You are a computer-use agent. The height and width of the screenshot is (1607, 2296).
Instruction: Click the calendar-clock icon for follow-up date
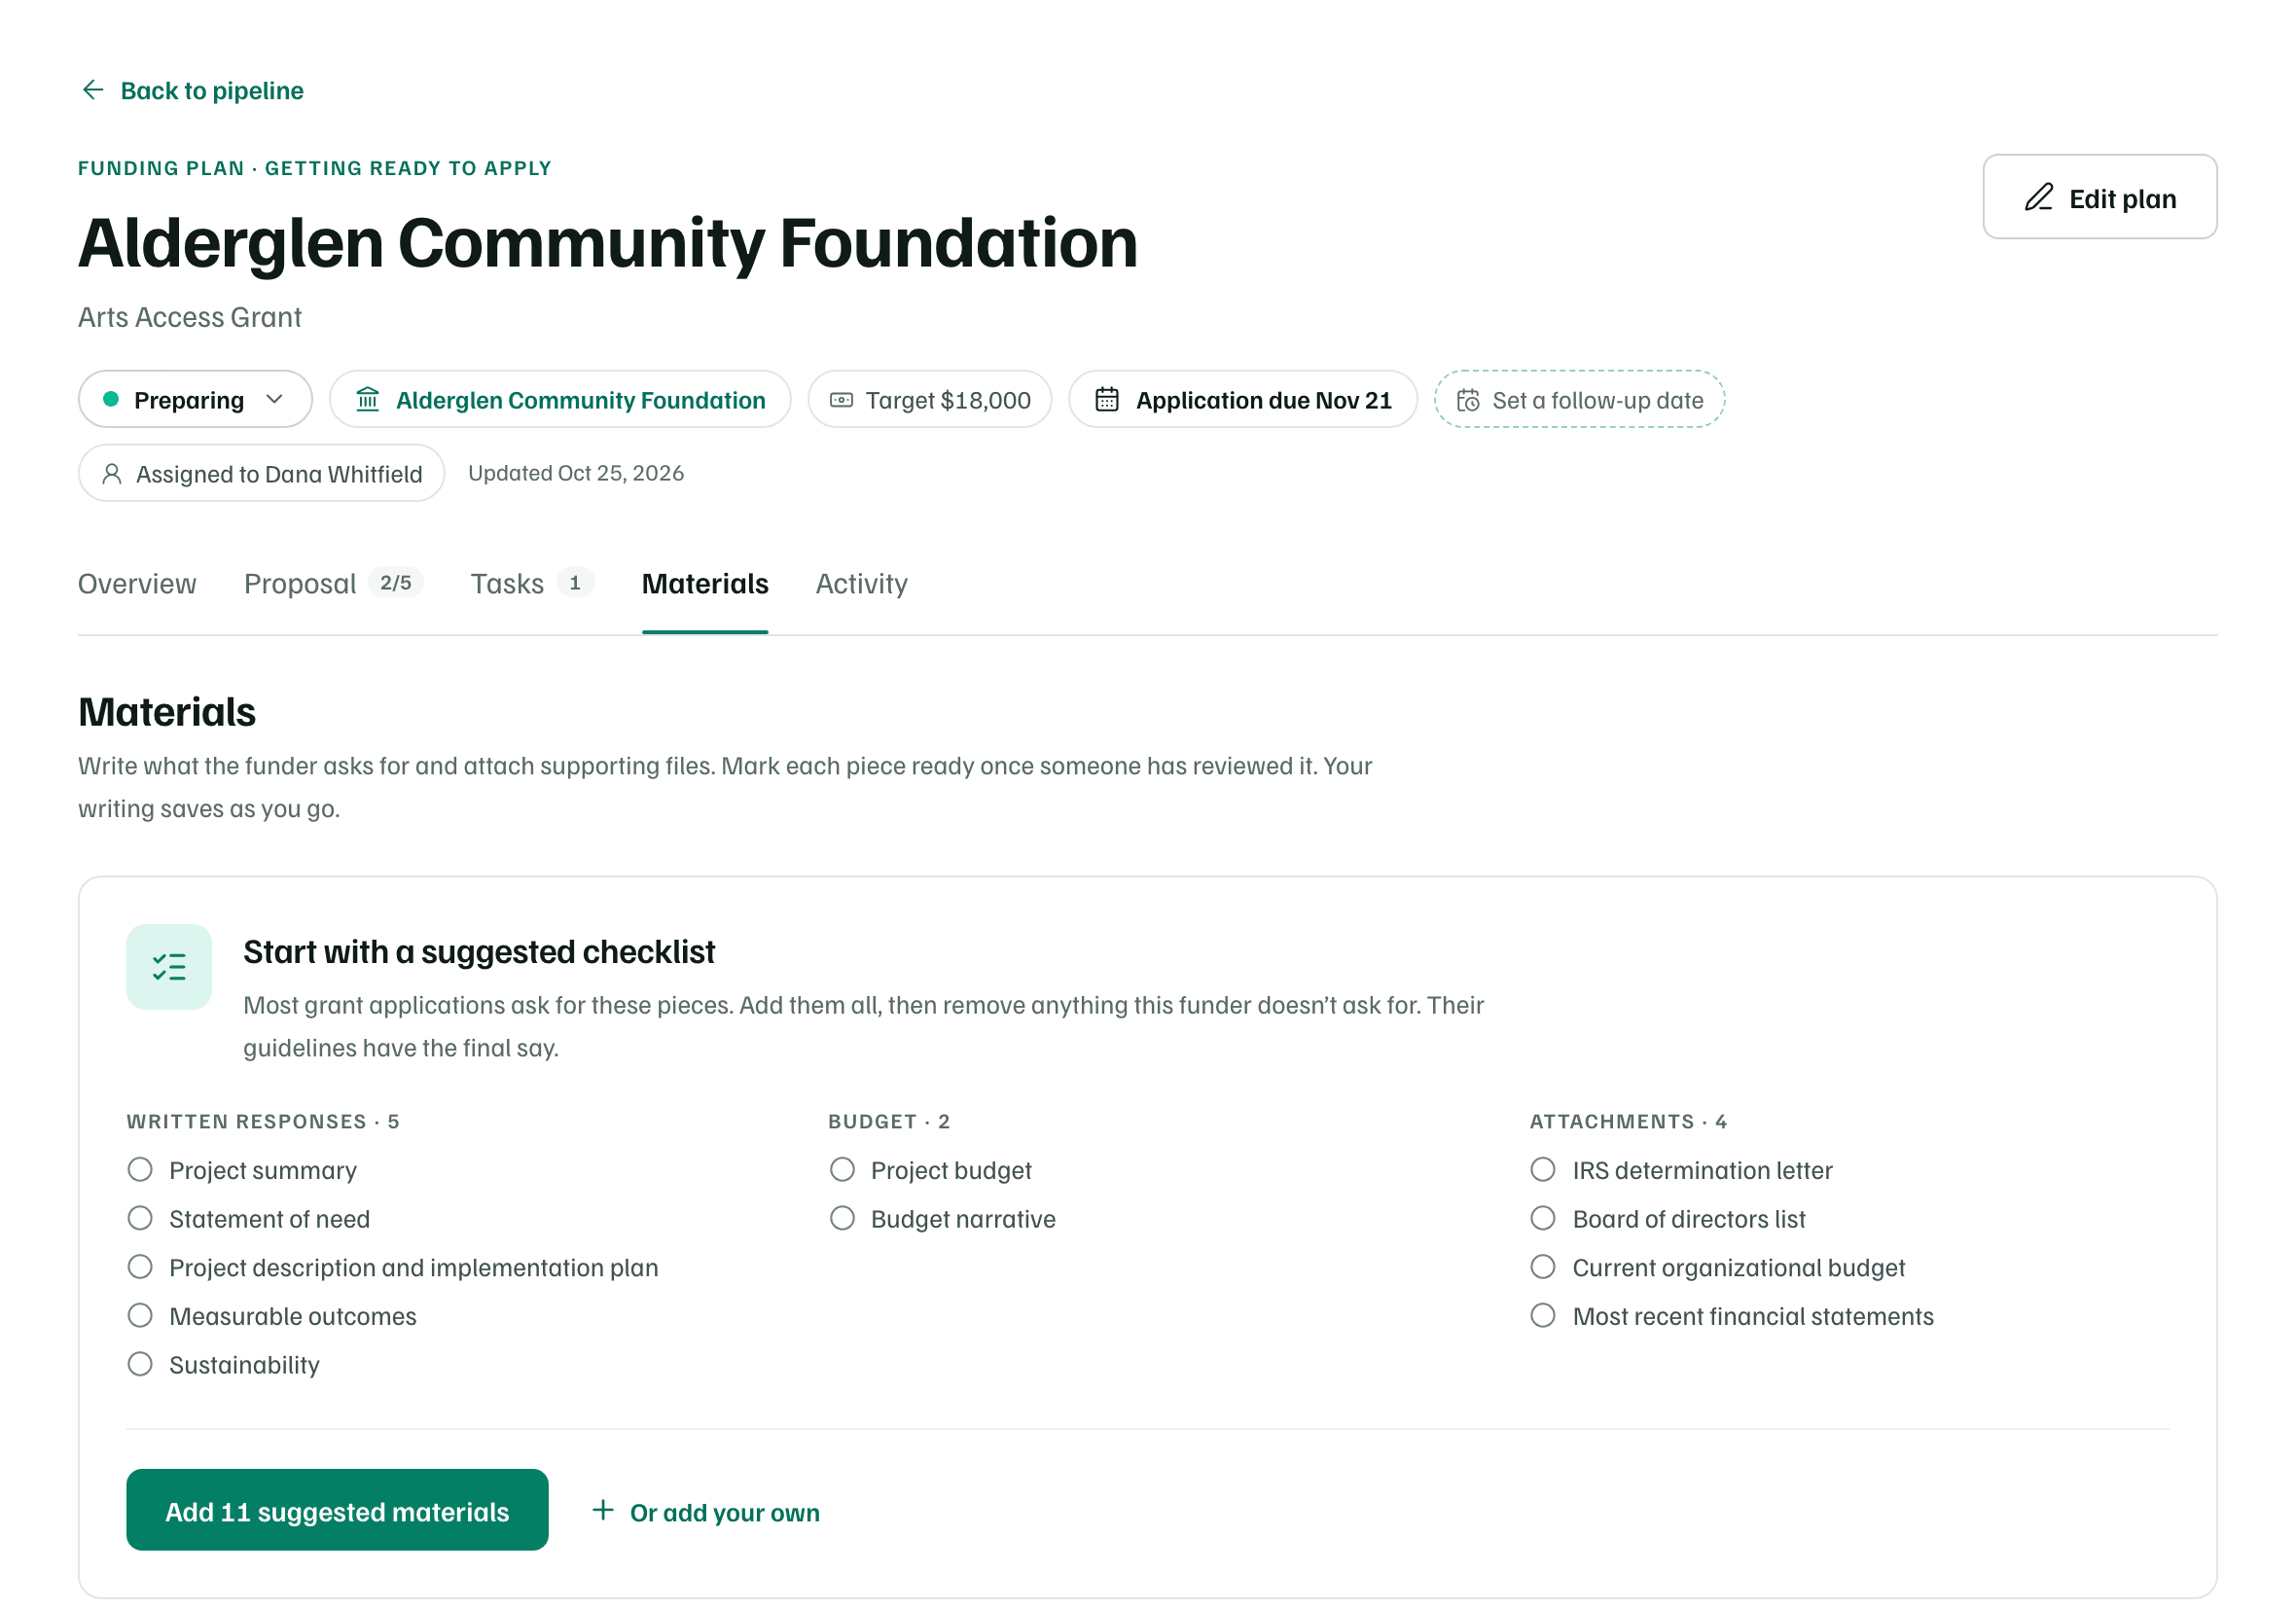click(1468, 400)
